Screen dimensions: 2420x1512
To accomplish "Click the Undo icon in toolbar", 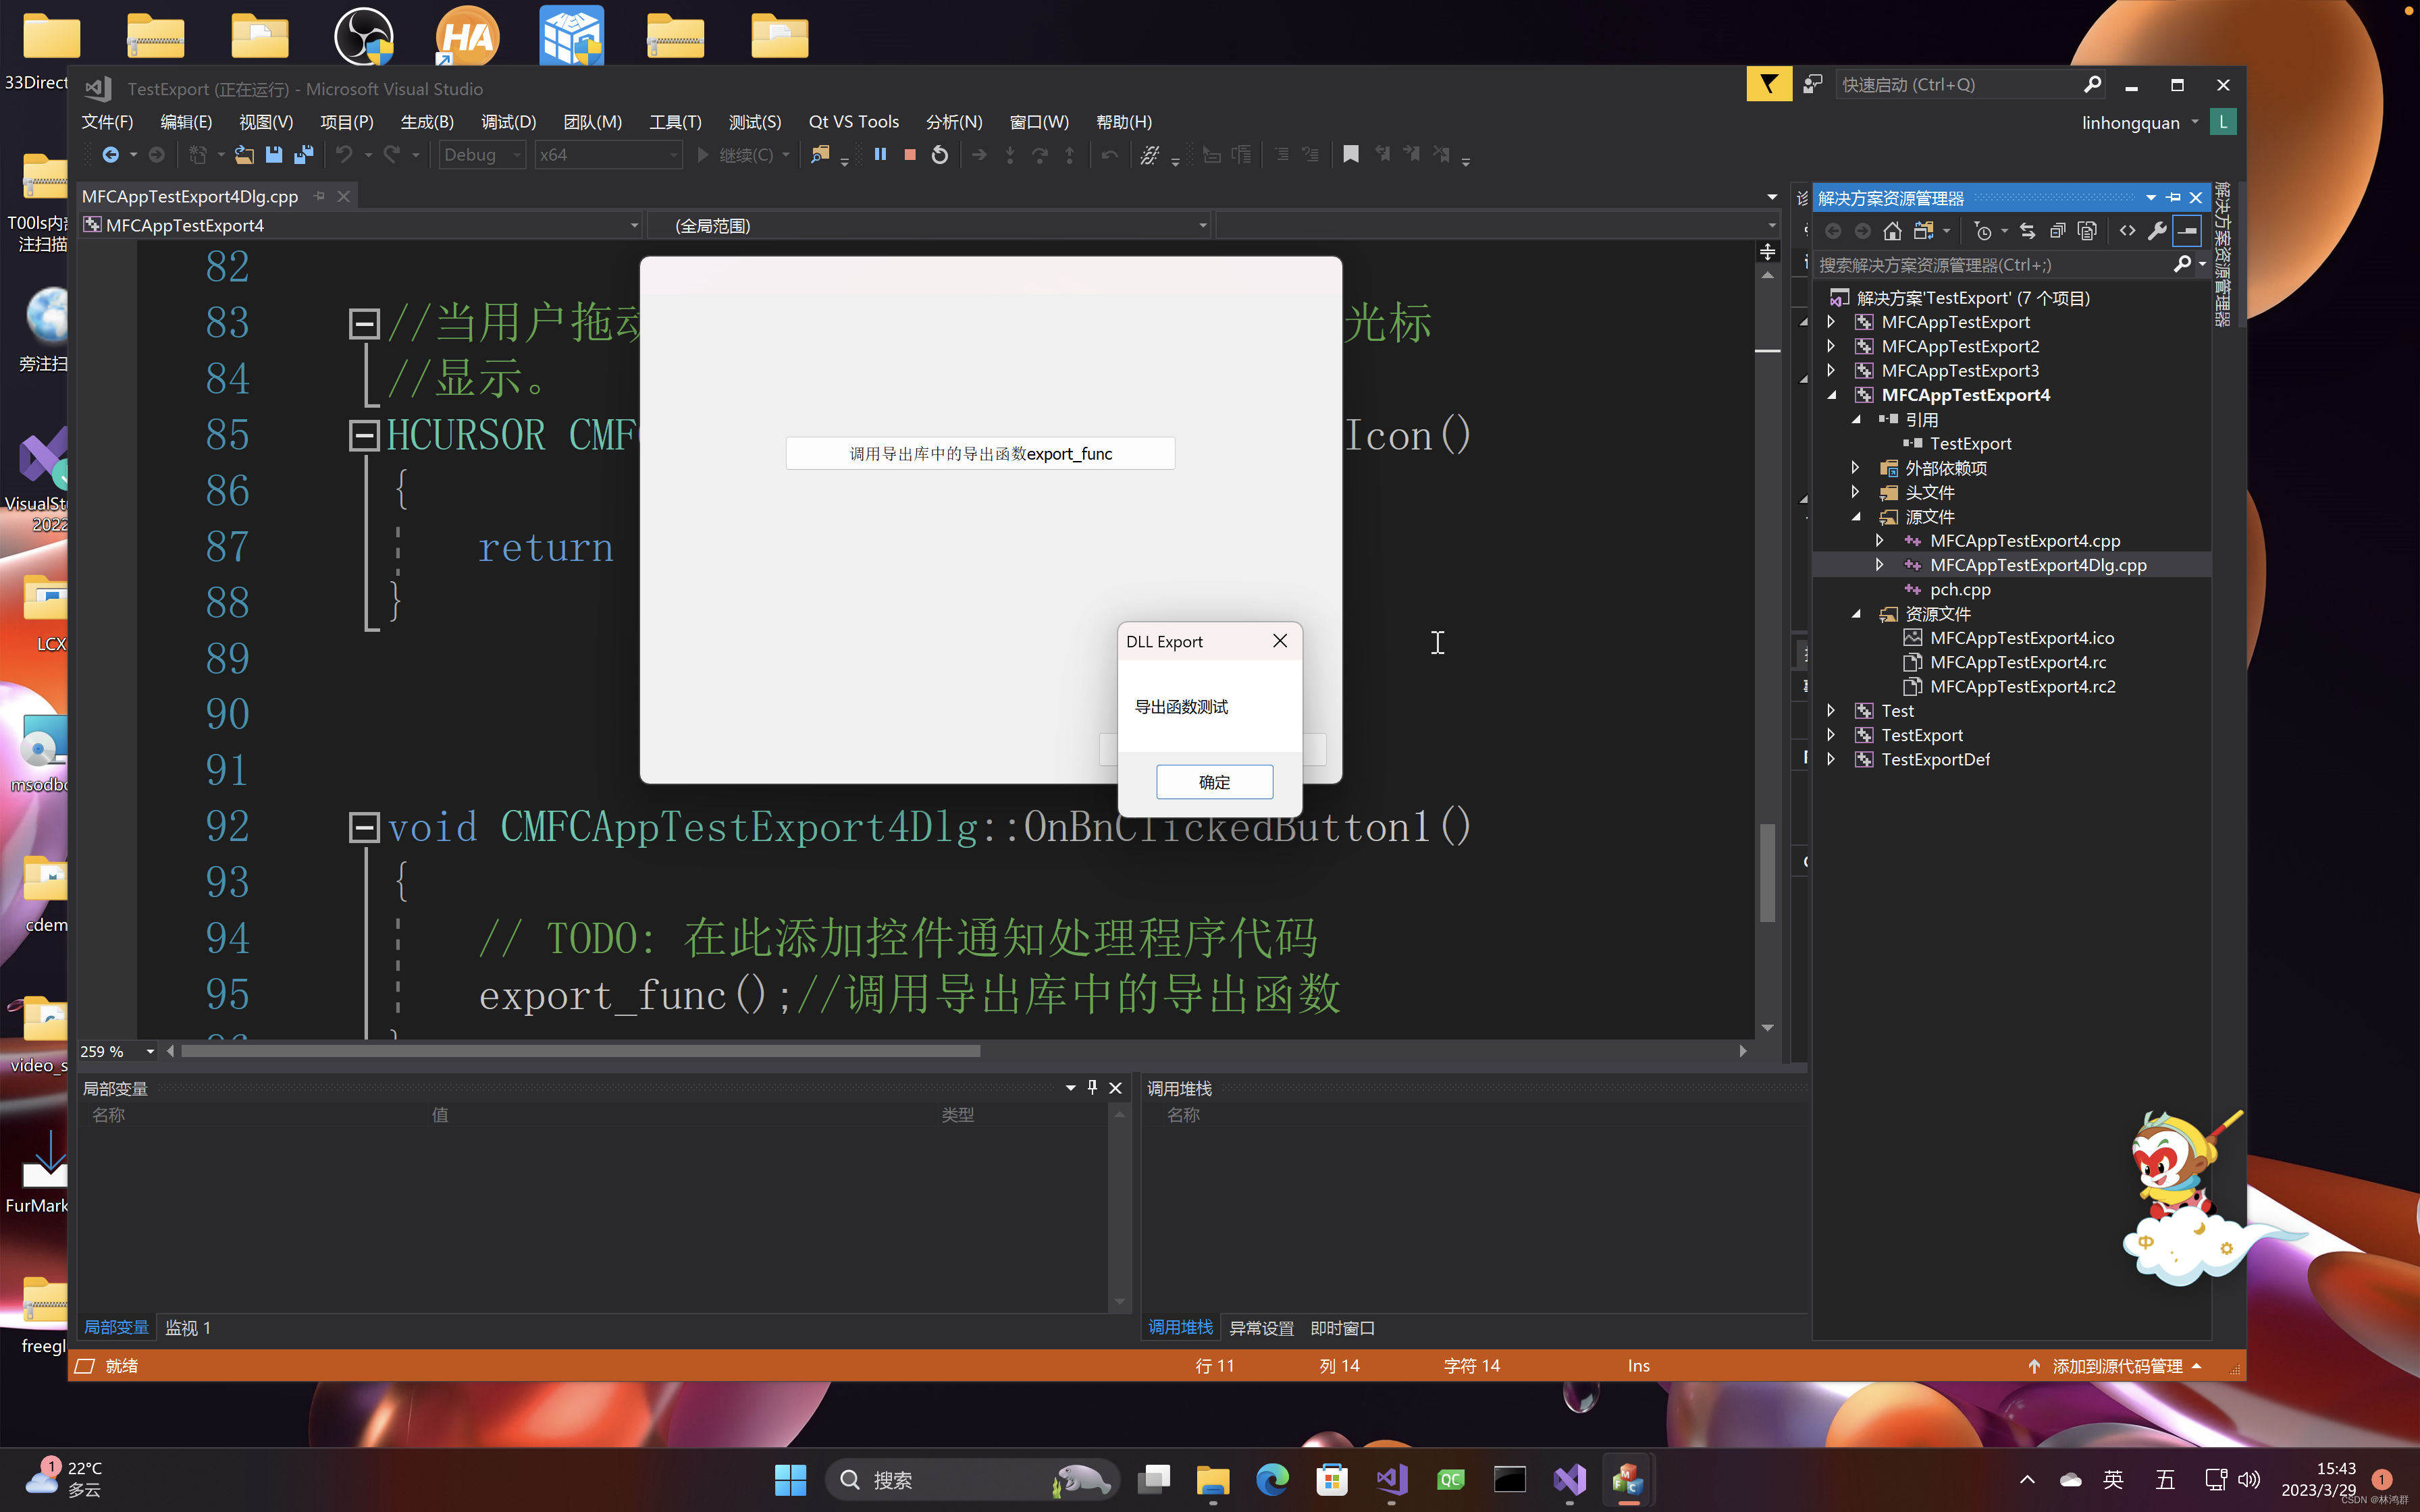I will [x=344, y=155].
